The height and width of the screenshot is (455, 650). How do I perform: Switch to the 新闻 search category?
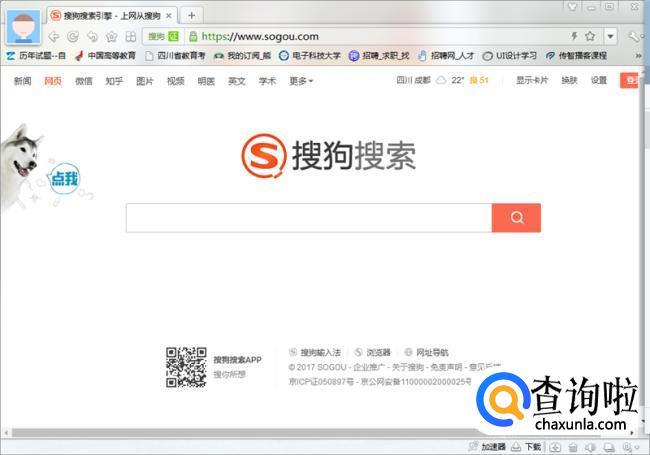point(22,81)
